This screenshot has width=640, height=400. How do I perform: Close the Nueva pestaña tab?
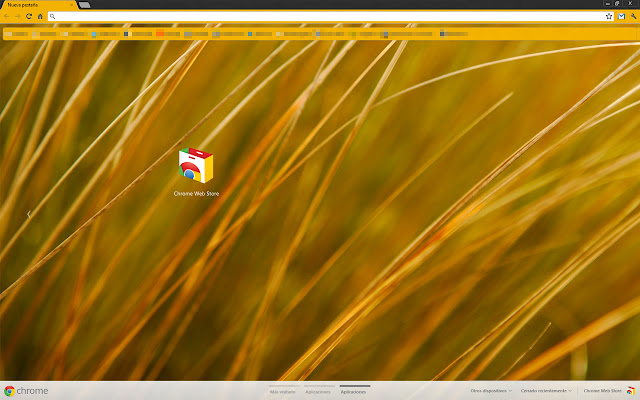tap(71, 5)
